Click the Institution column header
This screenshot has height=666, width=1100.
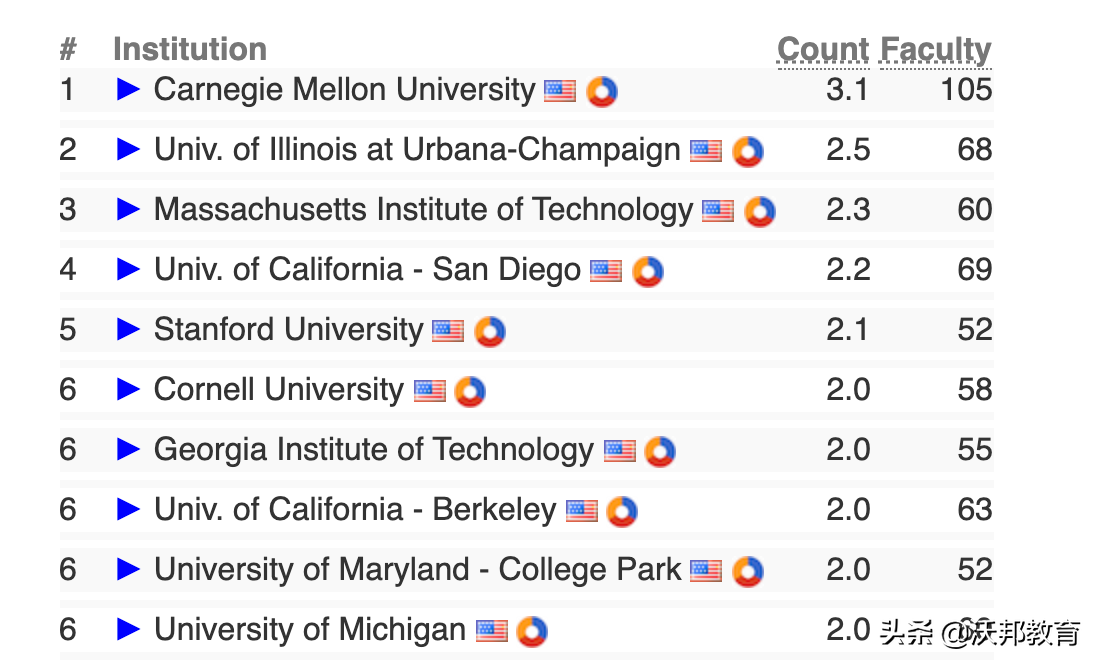click(x=190, y=49)
